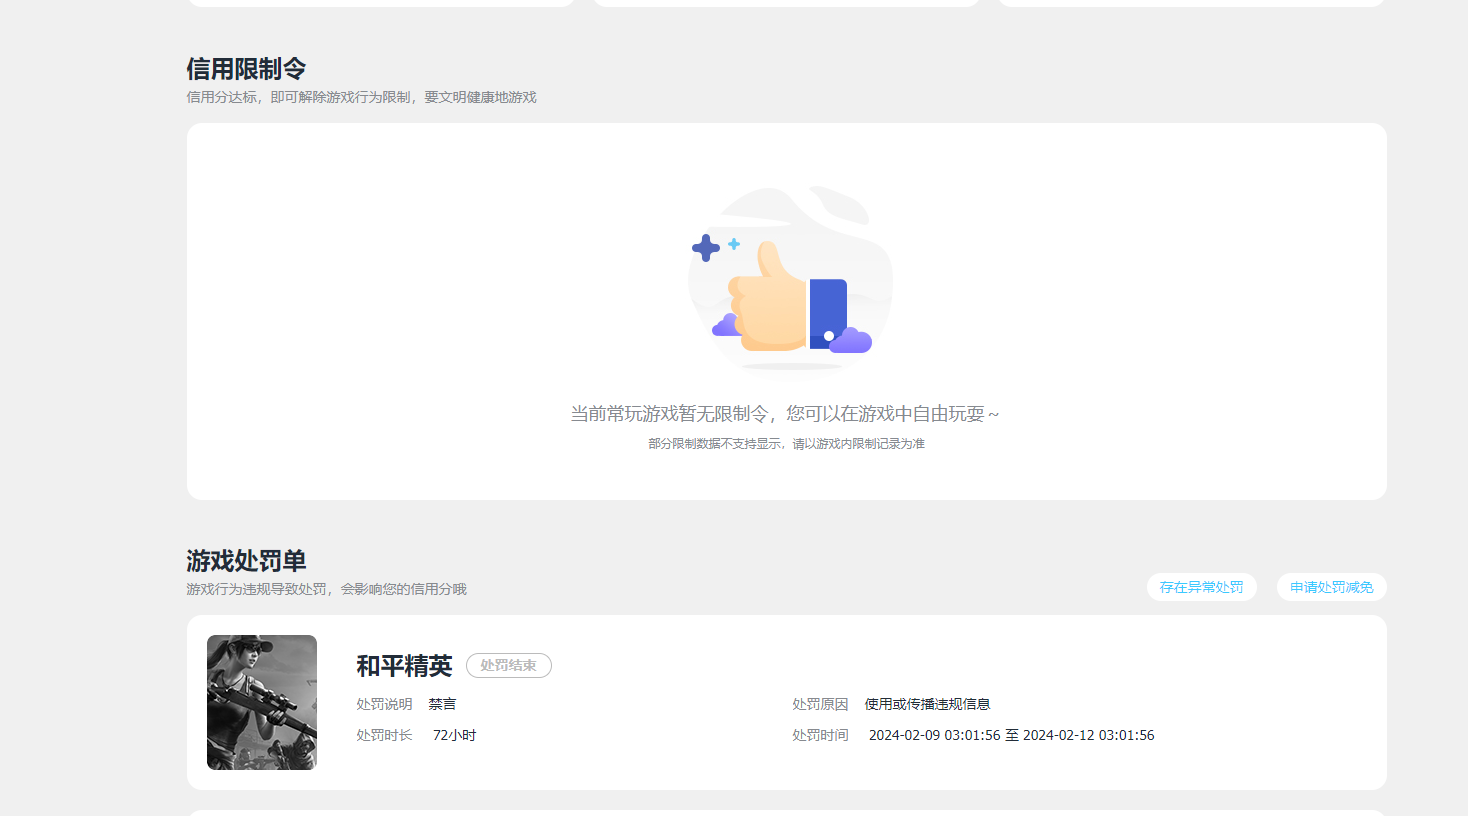Click the 禁言 penalty description value
This screenshot has width=1468, height=816.
click(x=442, y=704)
